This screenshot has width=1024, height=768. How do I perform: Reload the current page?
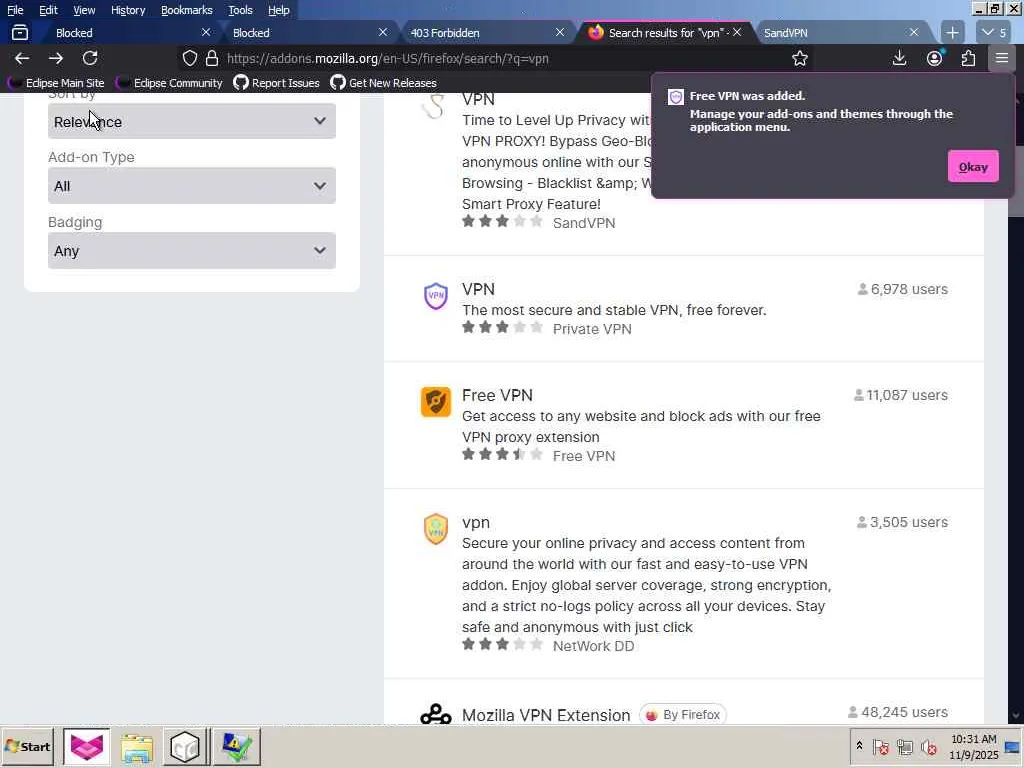90,58
